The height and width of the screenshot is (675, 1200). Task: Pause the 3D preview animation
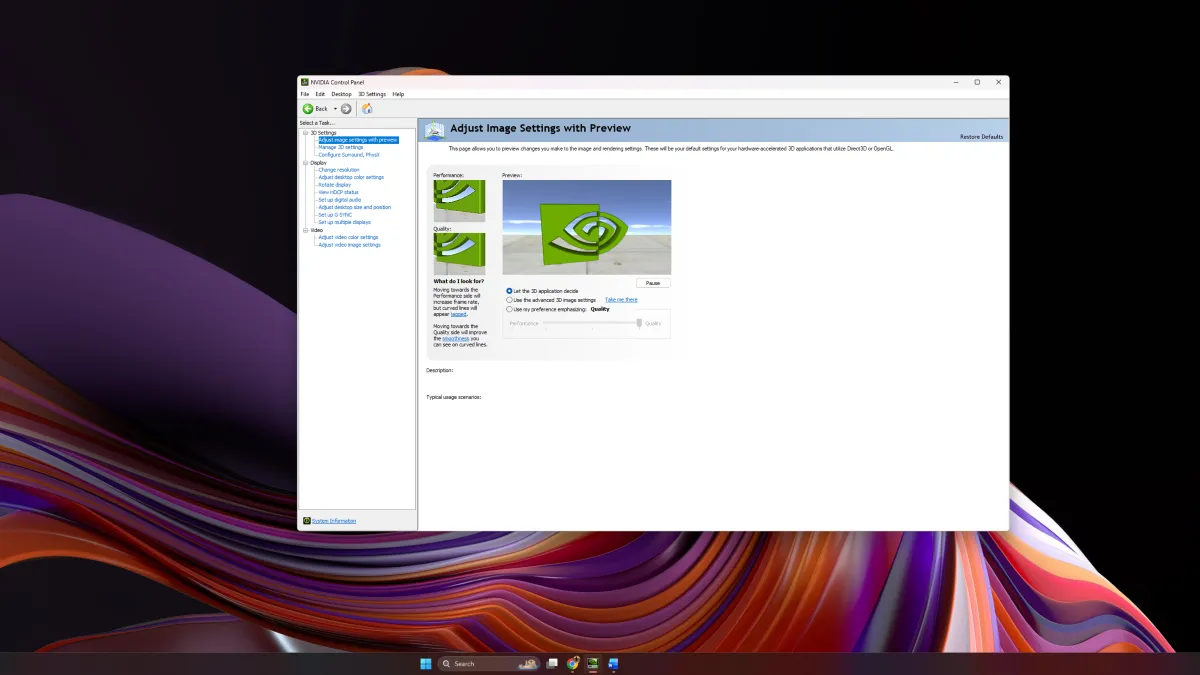click(x=653, y=283)
